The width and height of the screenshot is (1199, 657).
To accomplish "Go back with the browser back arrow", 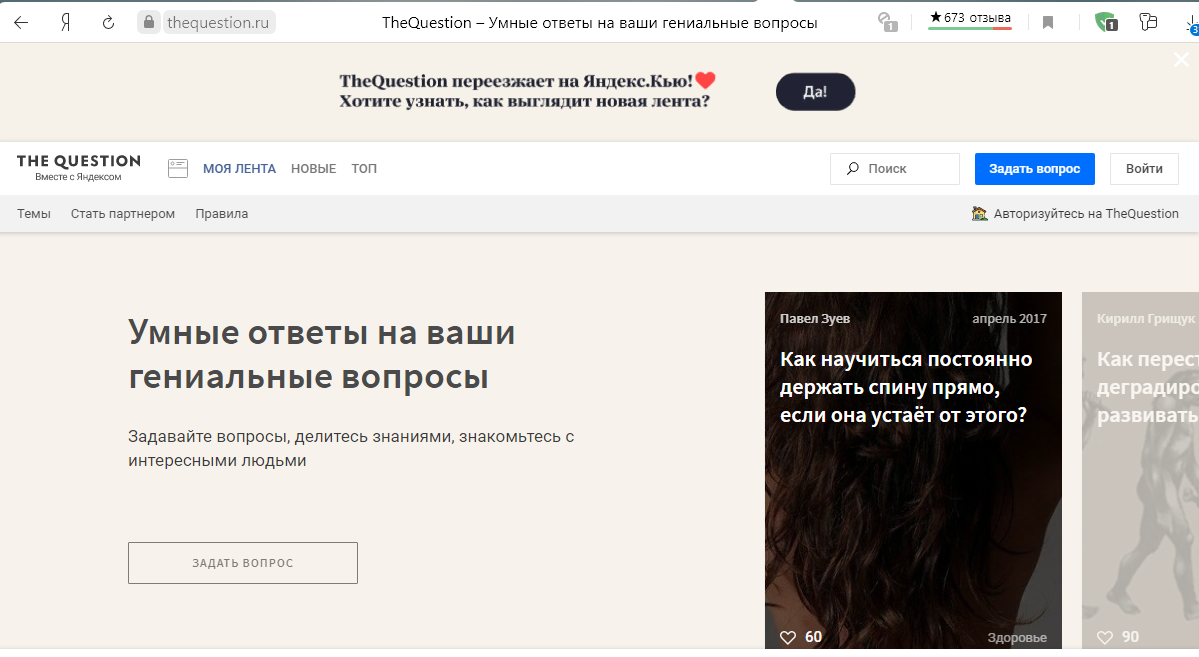I will (21, 22).
